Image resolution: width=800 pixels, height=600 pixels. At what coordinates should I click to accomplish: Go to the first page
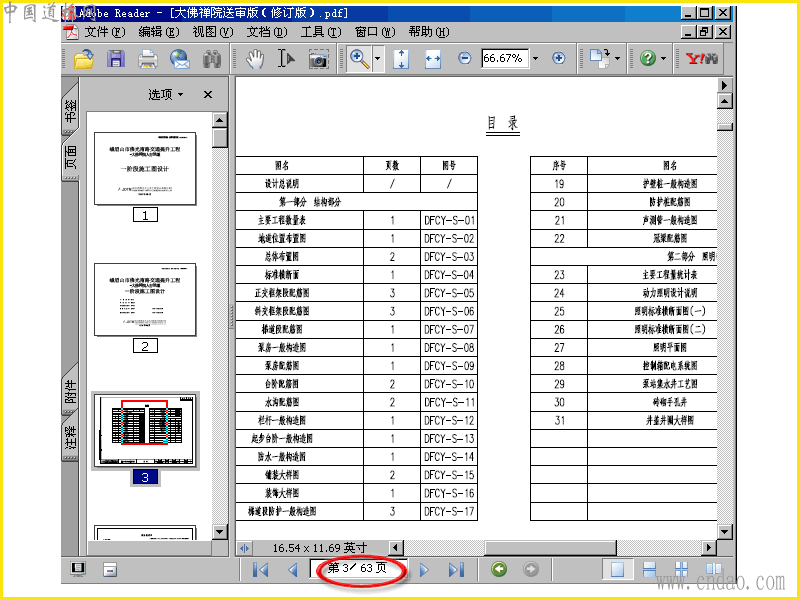point(260,569)
